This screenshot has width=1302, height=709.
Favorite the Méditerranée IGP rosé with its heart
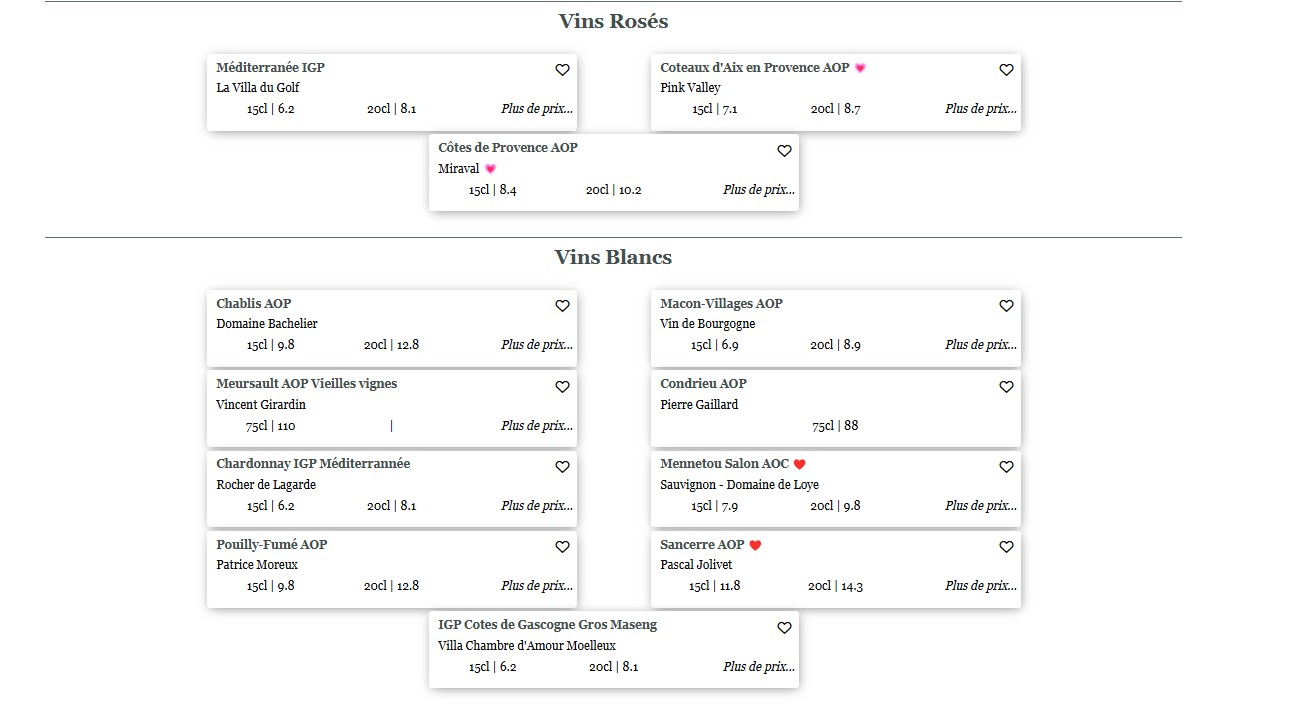pyautogui.click(x=562, y=70)
